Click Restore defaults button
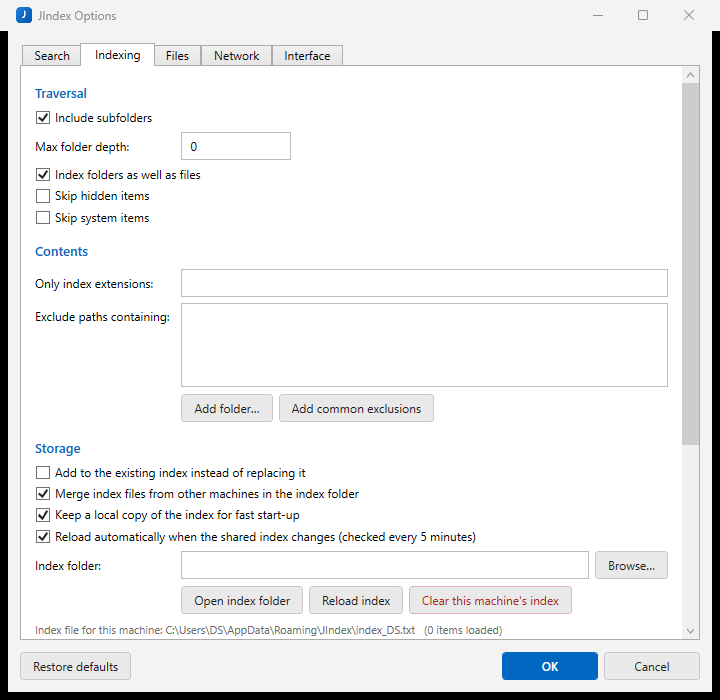720x700 pixels. click(75, 666)
